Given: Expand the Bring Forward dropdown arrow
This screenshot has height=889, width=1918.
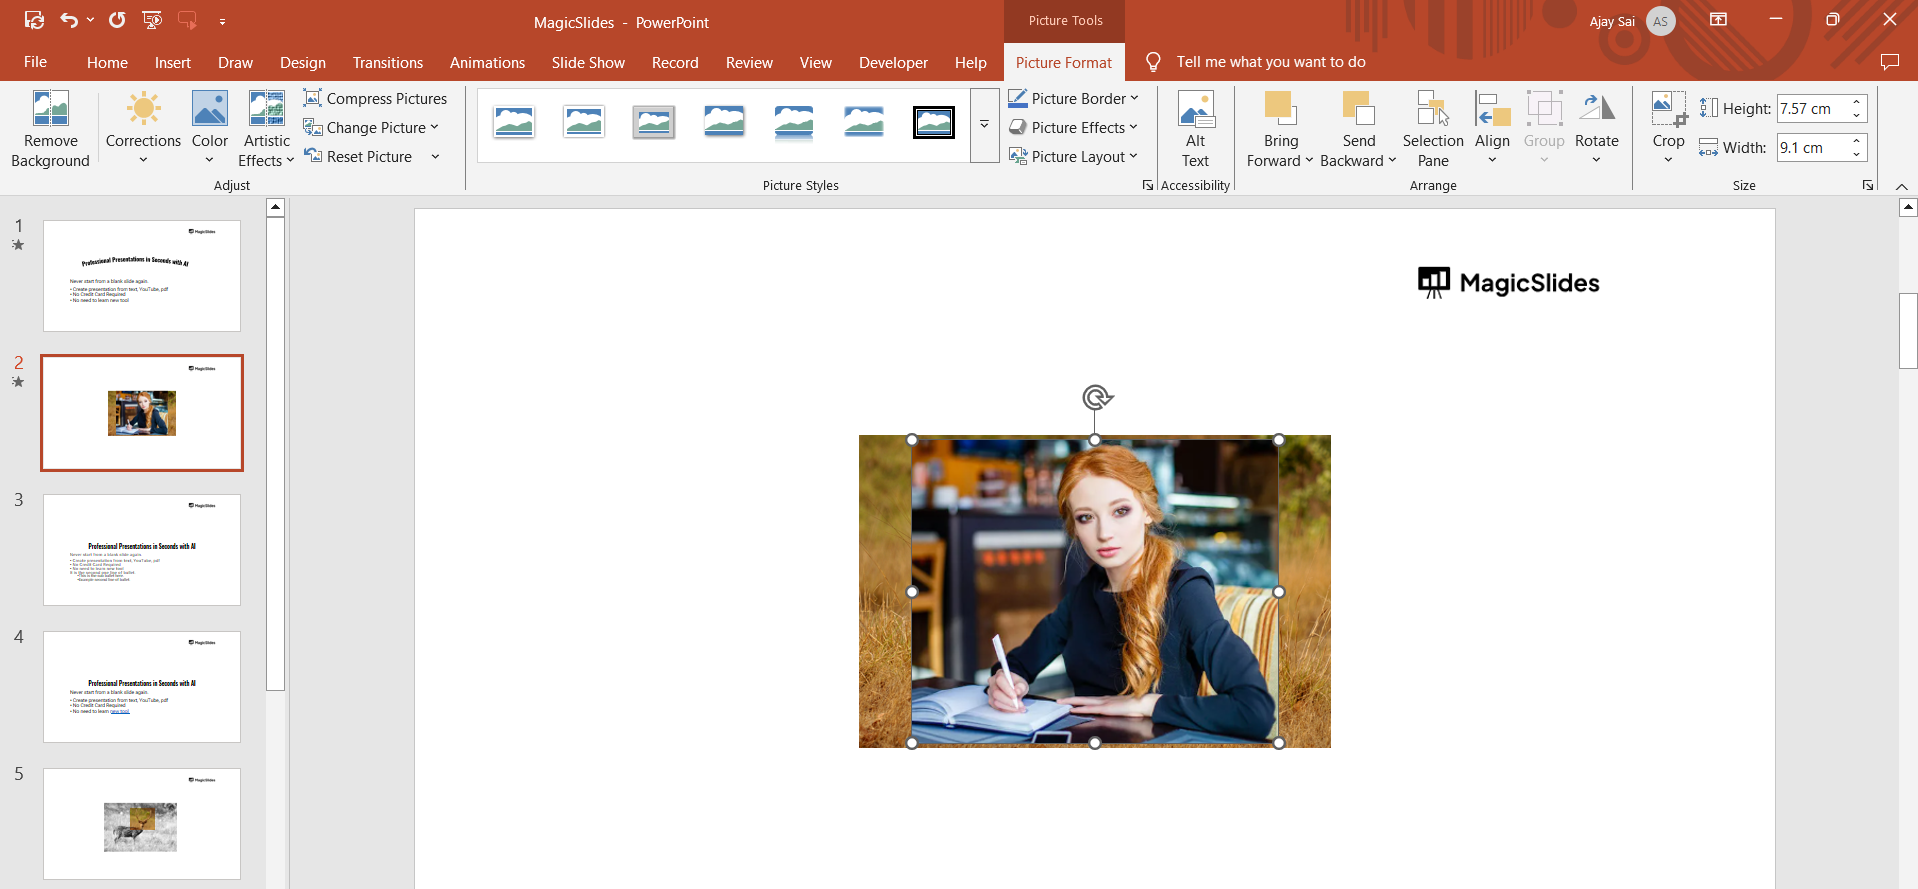Looking at the screenshot, I should coord(1309,160).
